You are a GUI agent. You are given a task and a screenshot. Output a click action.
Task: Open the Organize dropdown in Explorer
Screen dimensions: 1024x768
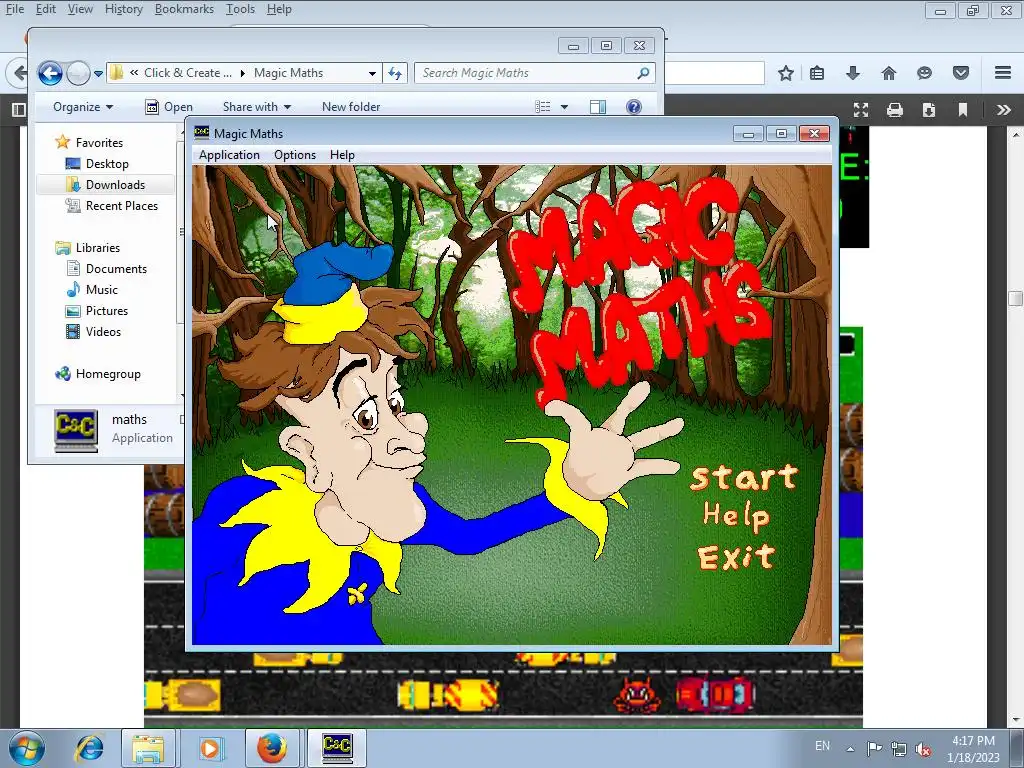point(83,106)
